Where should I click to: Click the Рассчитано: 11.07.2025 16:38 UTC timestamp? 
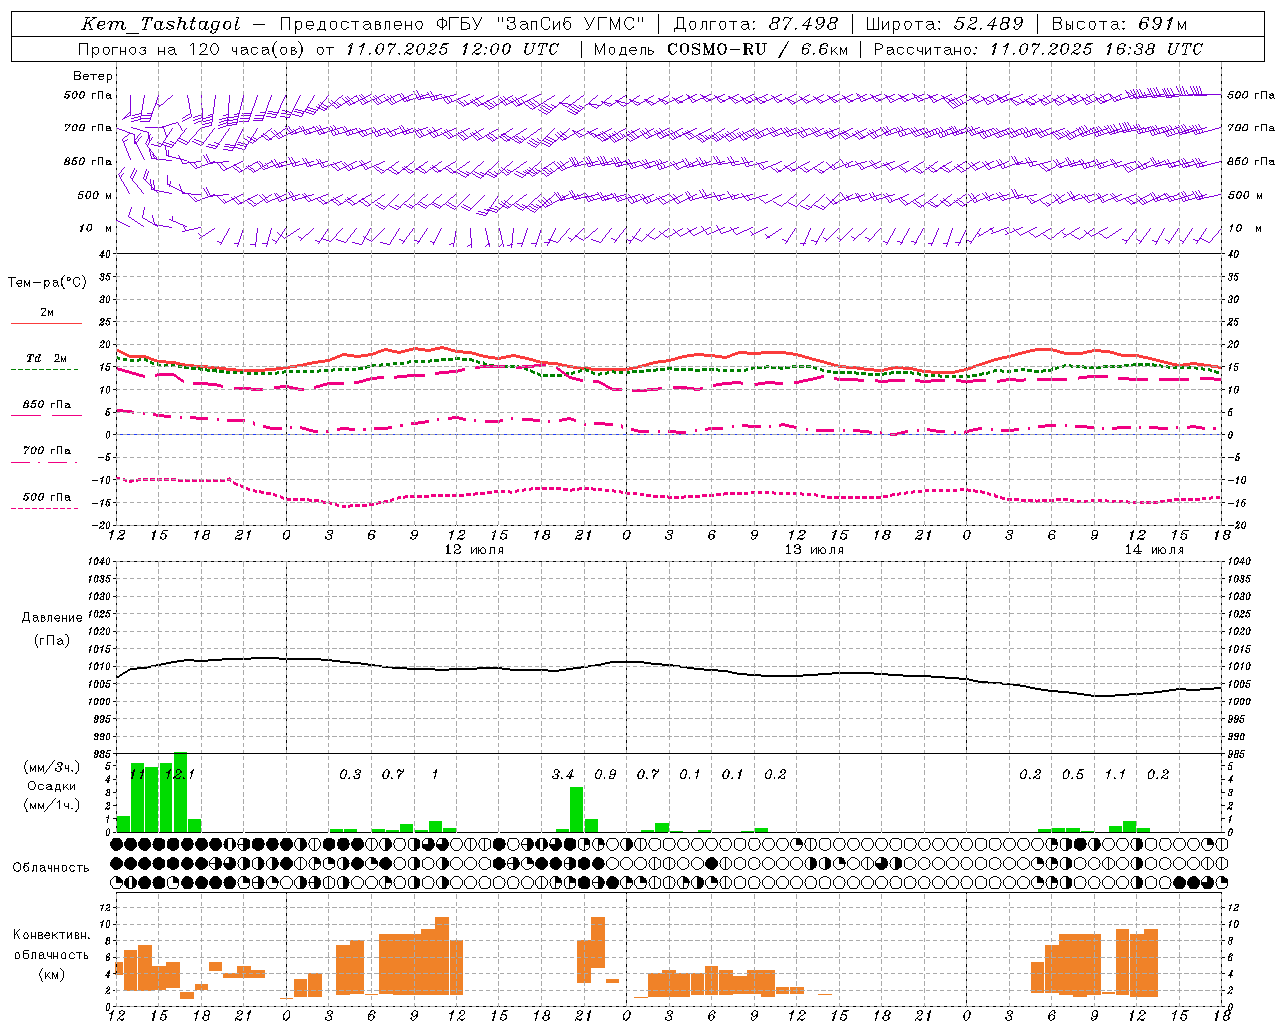[x=1038, y=49]
